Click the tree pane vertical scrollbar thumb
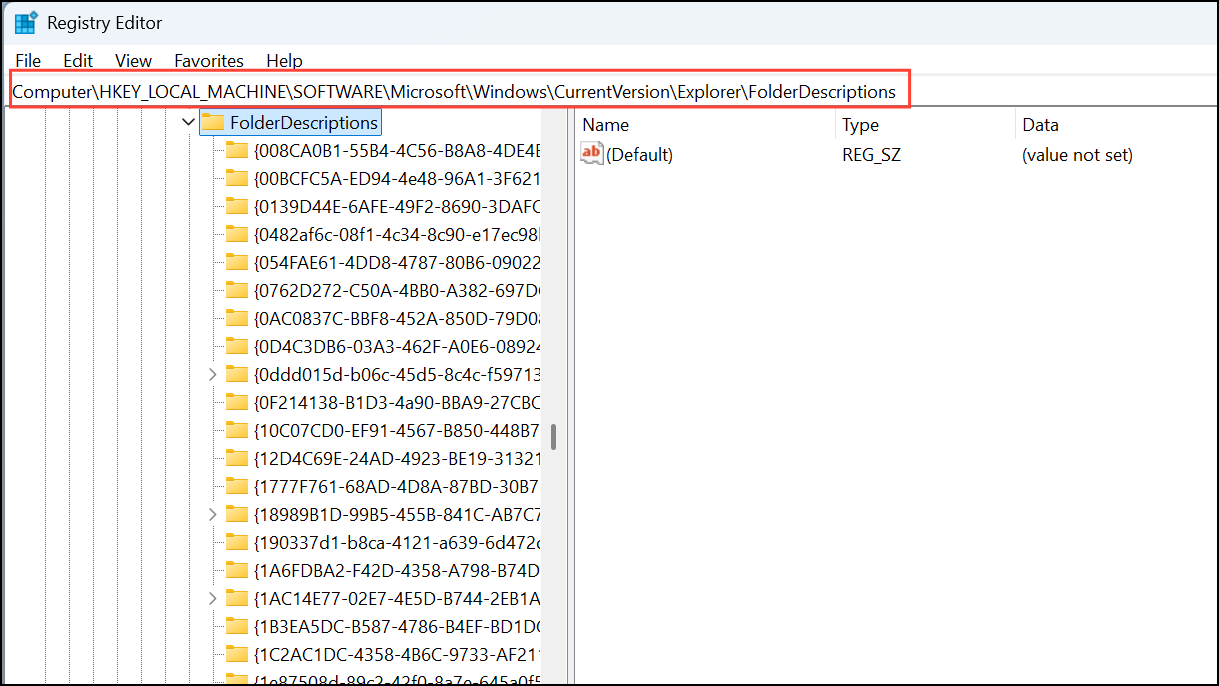The image size is (1219, 686). click(553, 437)
